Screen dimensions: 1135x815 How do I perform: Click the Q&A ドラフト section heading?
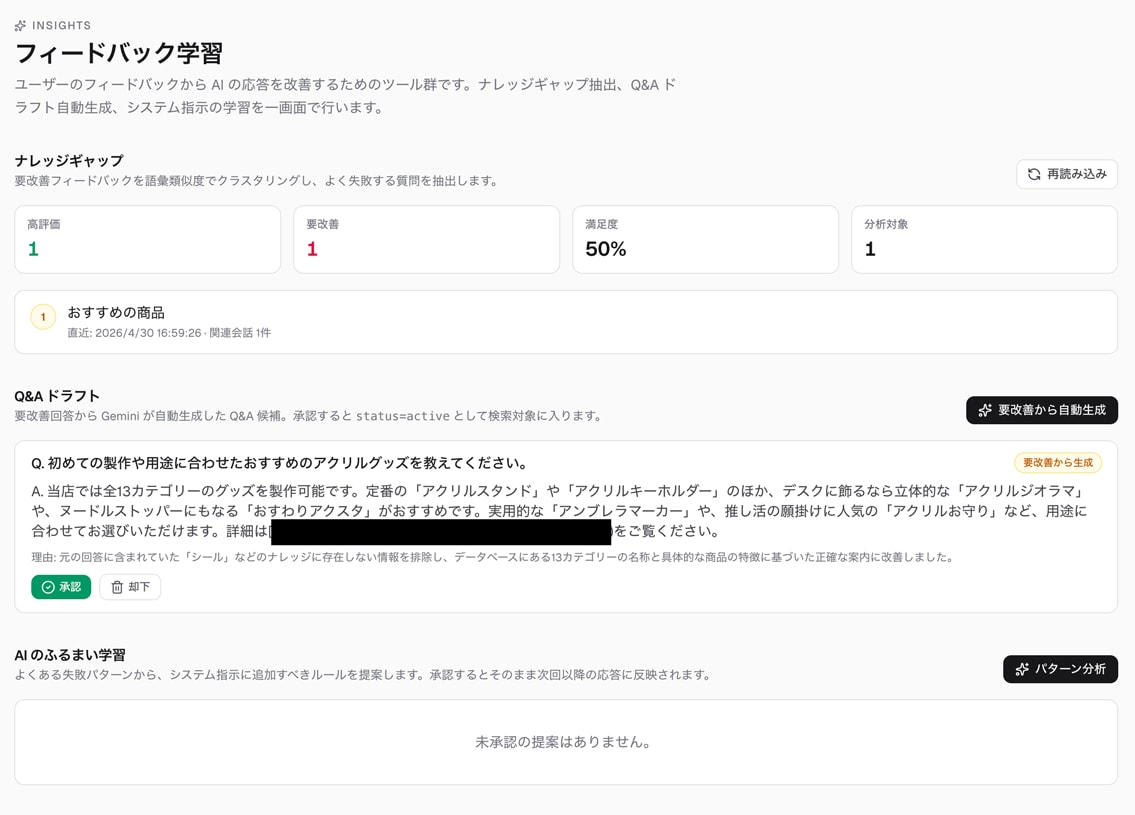(57, 396)
